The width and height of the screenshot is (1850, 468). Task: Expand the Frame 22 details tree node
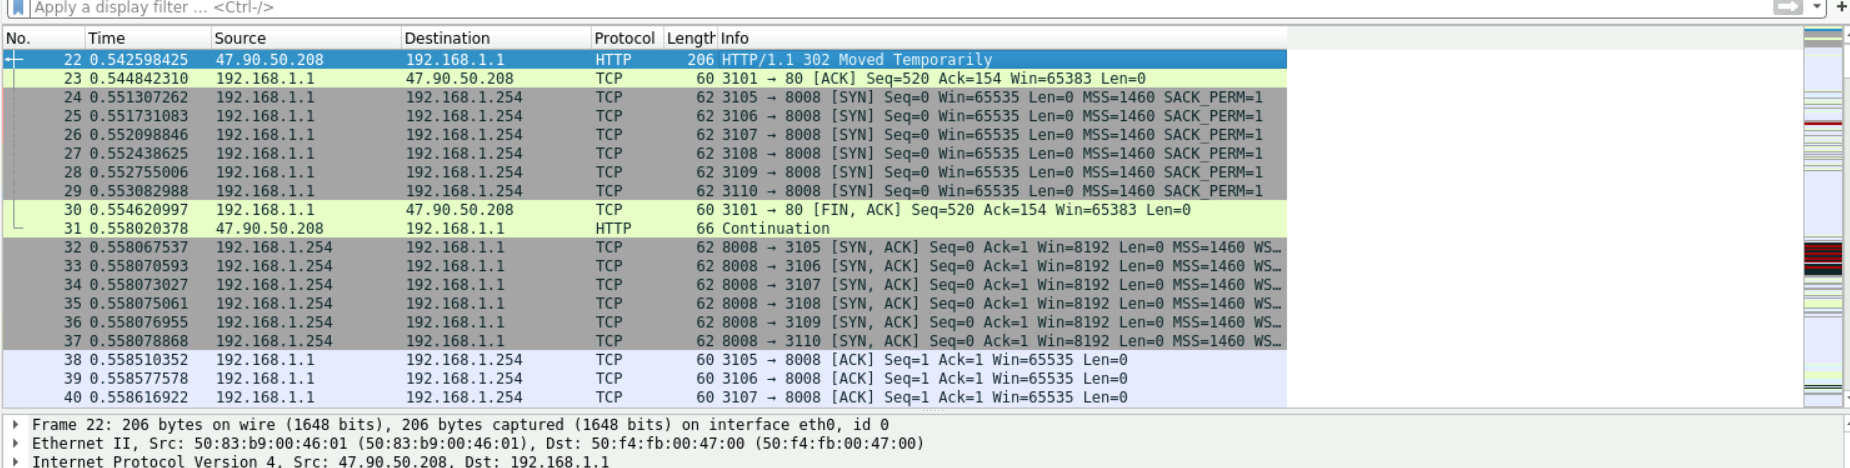[x=16, y=425]
